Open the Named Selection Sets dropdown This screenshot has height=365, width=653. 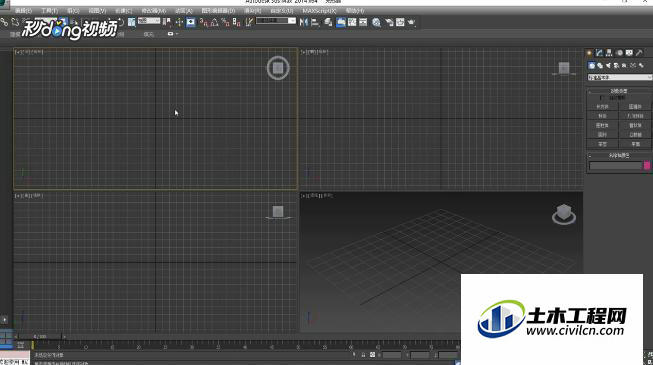[276, 20]
